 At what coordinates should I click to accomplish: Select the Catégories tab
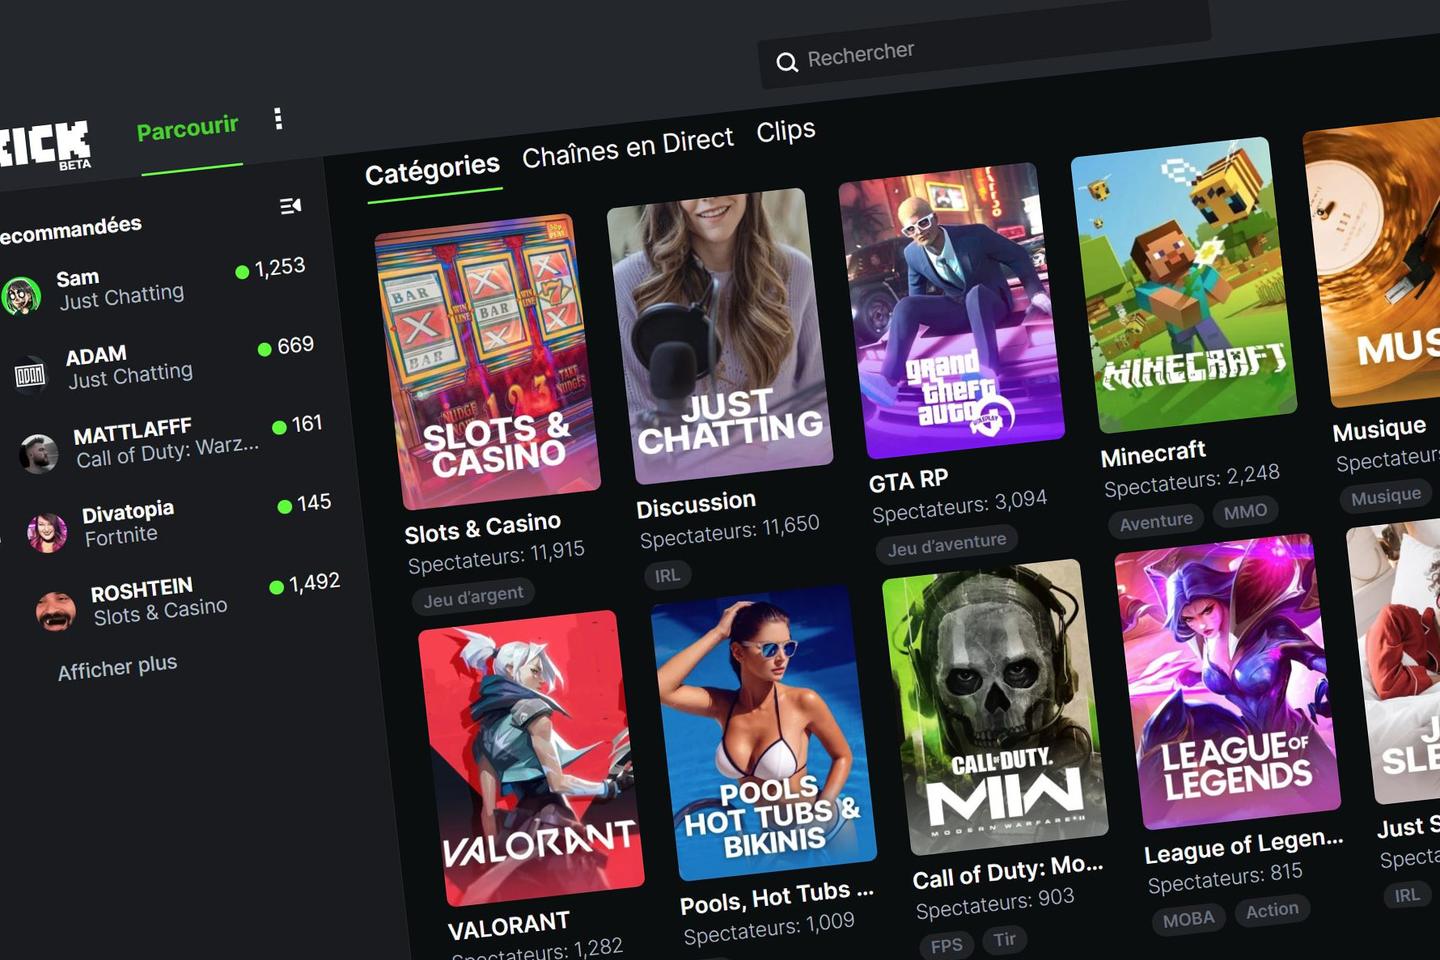[432, 171]
